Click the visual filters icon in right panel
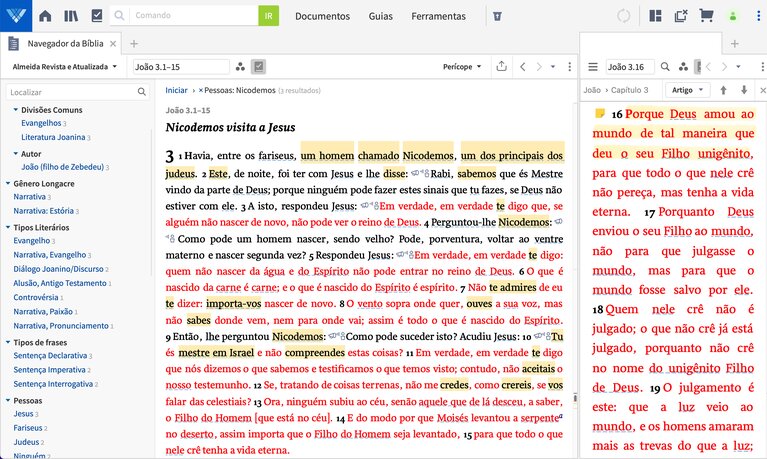The height and width of the screenshot is (459, 767). pyautogui.click(x=683, y=67)
